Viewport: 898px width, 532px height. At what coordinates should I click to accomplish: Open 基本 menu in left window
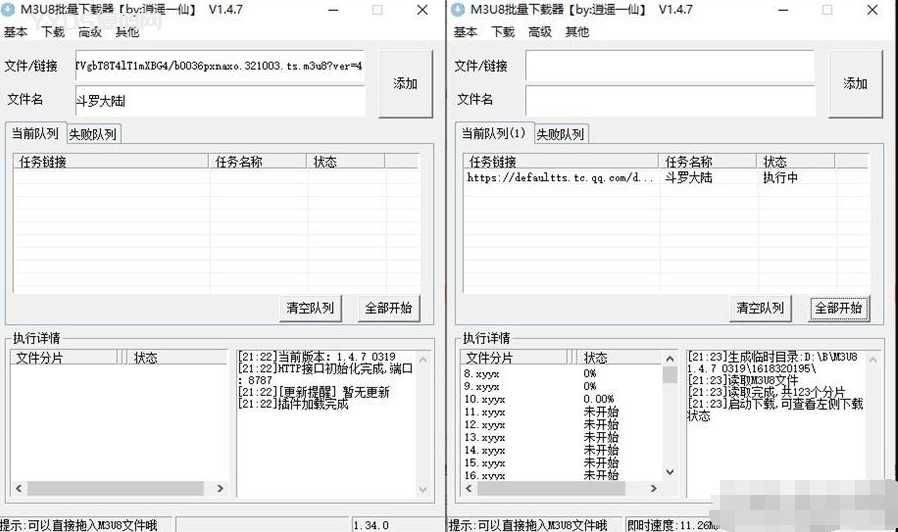pyautogui.click(x=15, y=32)
